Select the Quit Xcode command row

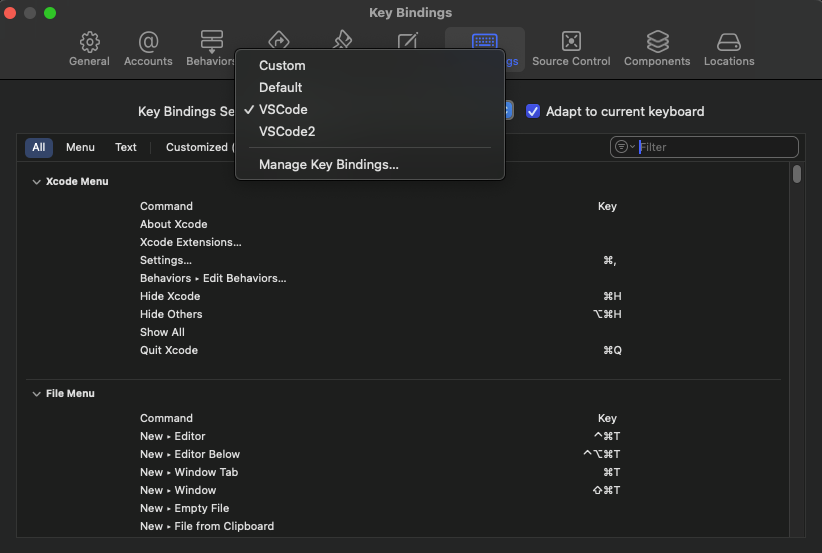pos(403,350)
